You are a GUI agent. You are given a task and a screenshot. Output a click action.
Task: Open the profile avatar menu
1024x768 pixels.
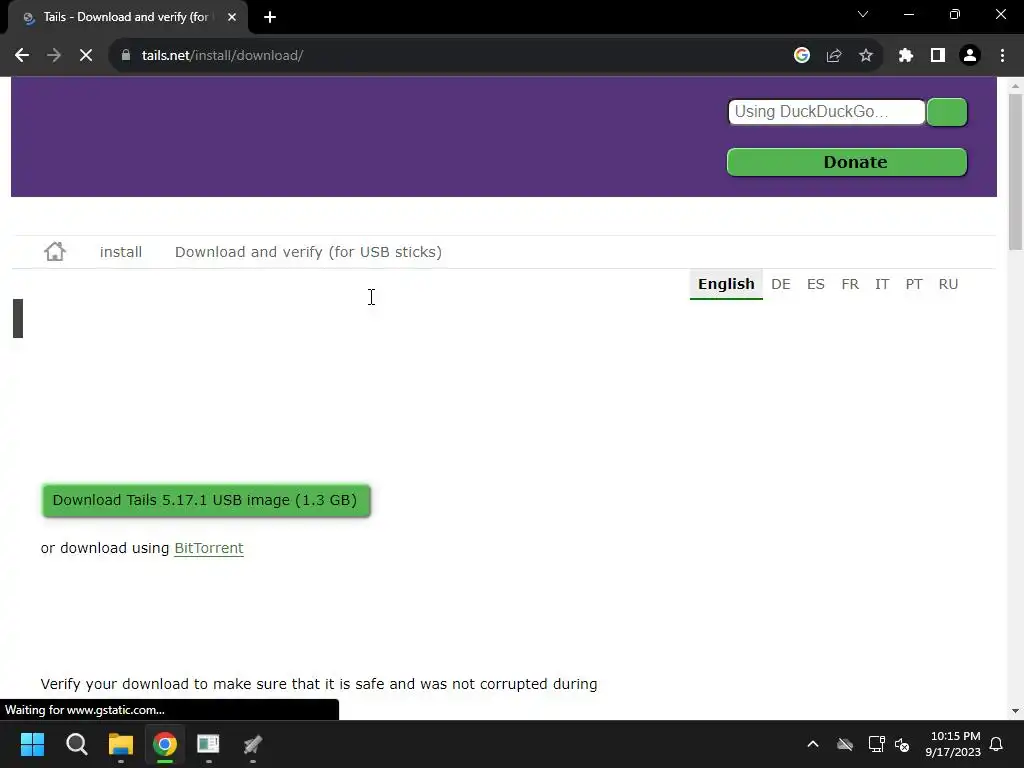click(970, 56)
